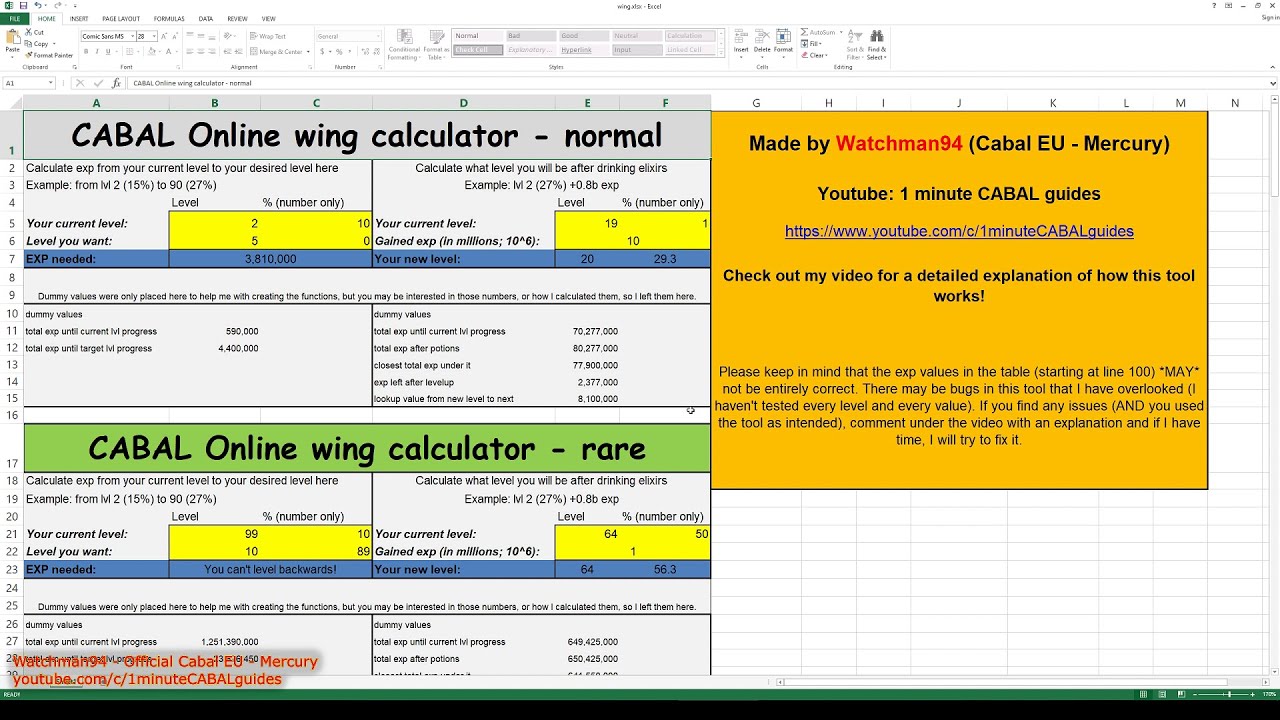The height and width of the screenshot is (720, 1280).
Task: Click the Cut scissors command
Action: 34,32
